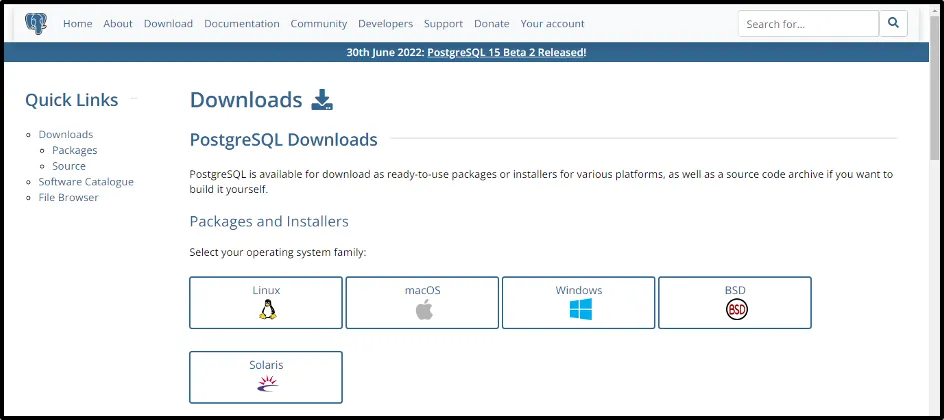The height and width of the screenshot is (420, 944).
Task: Navigate to Your account
Action: click(x=552, y=24)
